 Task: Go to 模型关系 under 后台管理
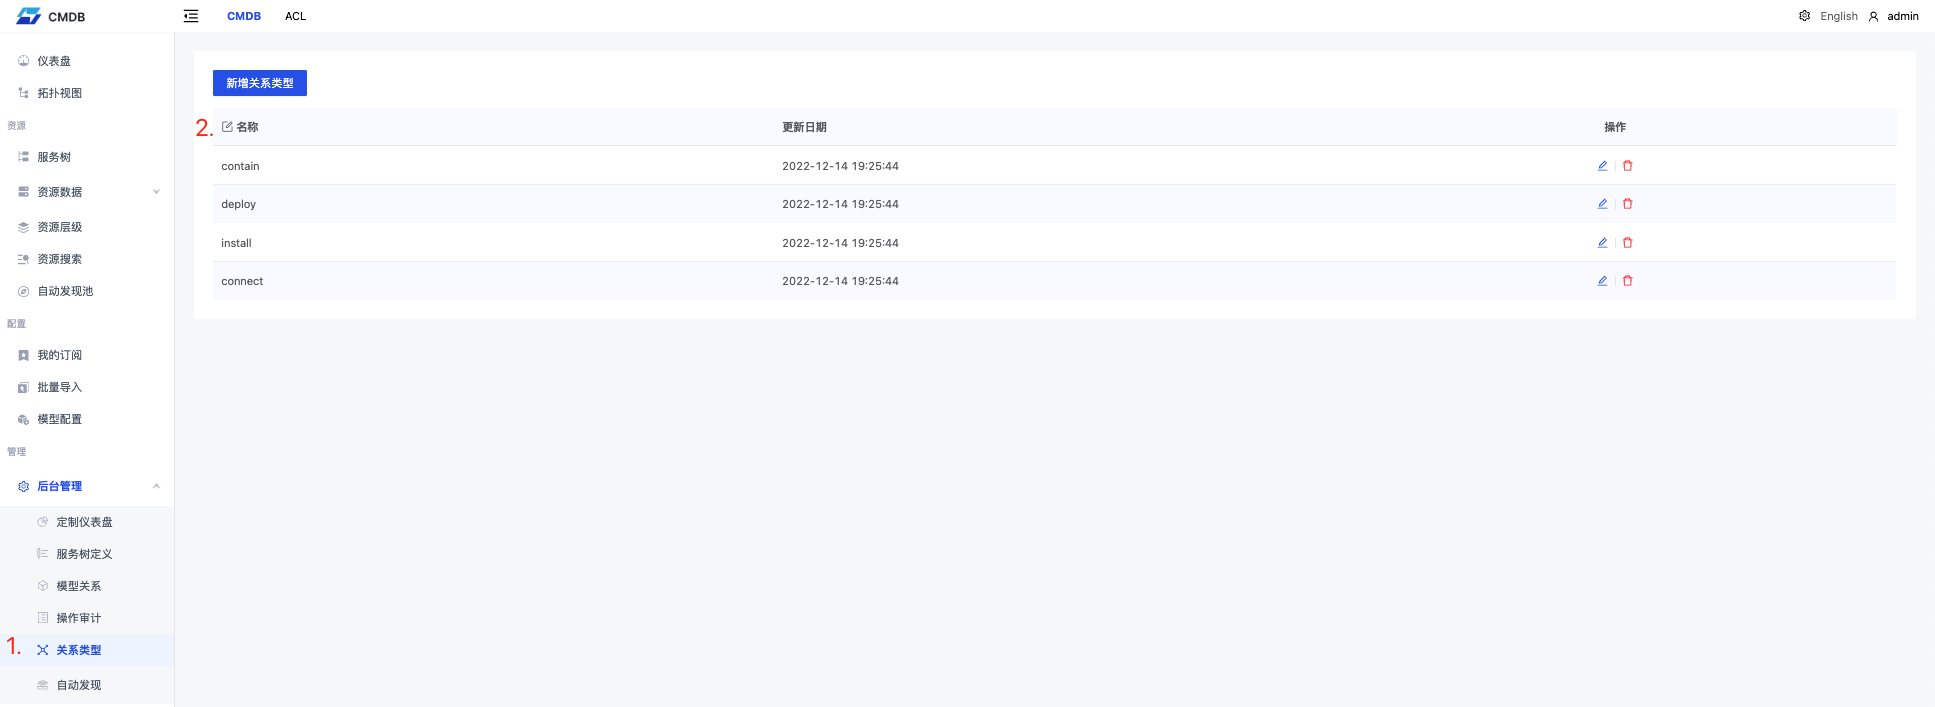(78, 586)
